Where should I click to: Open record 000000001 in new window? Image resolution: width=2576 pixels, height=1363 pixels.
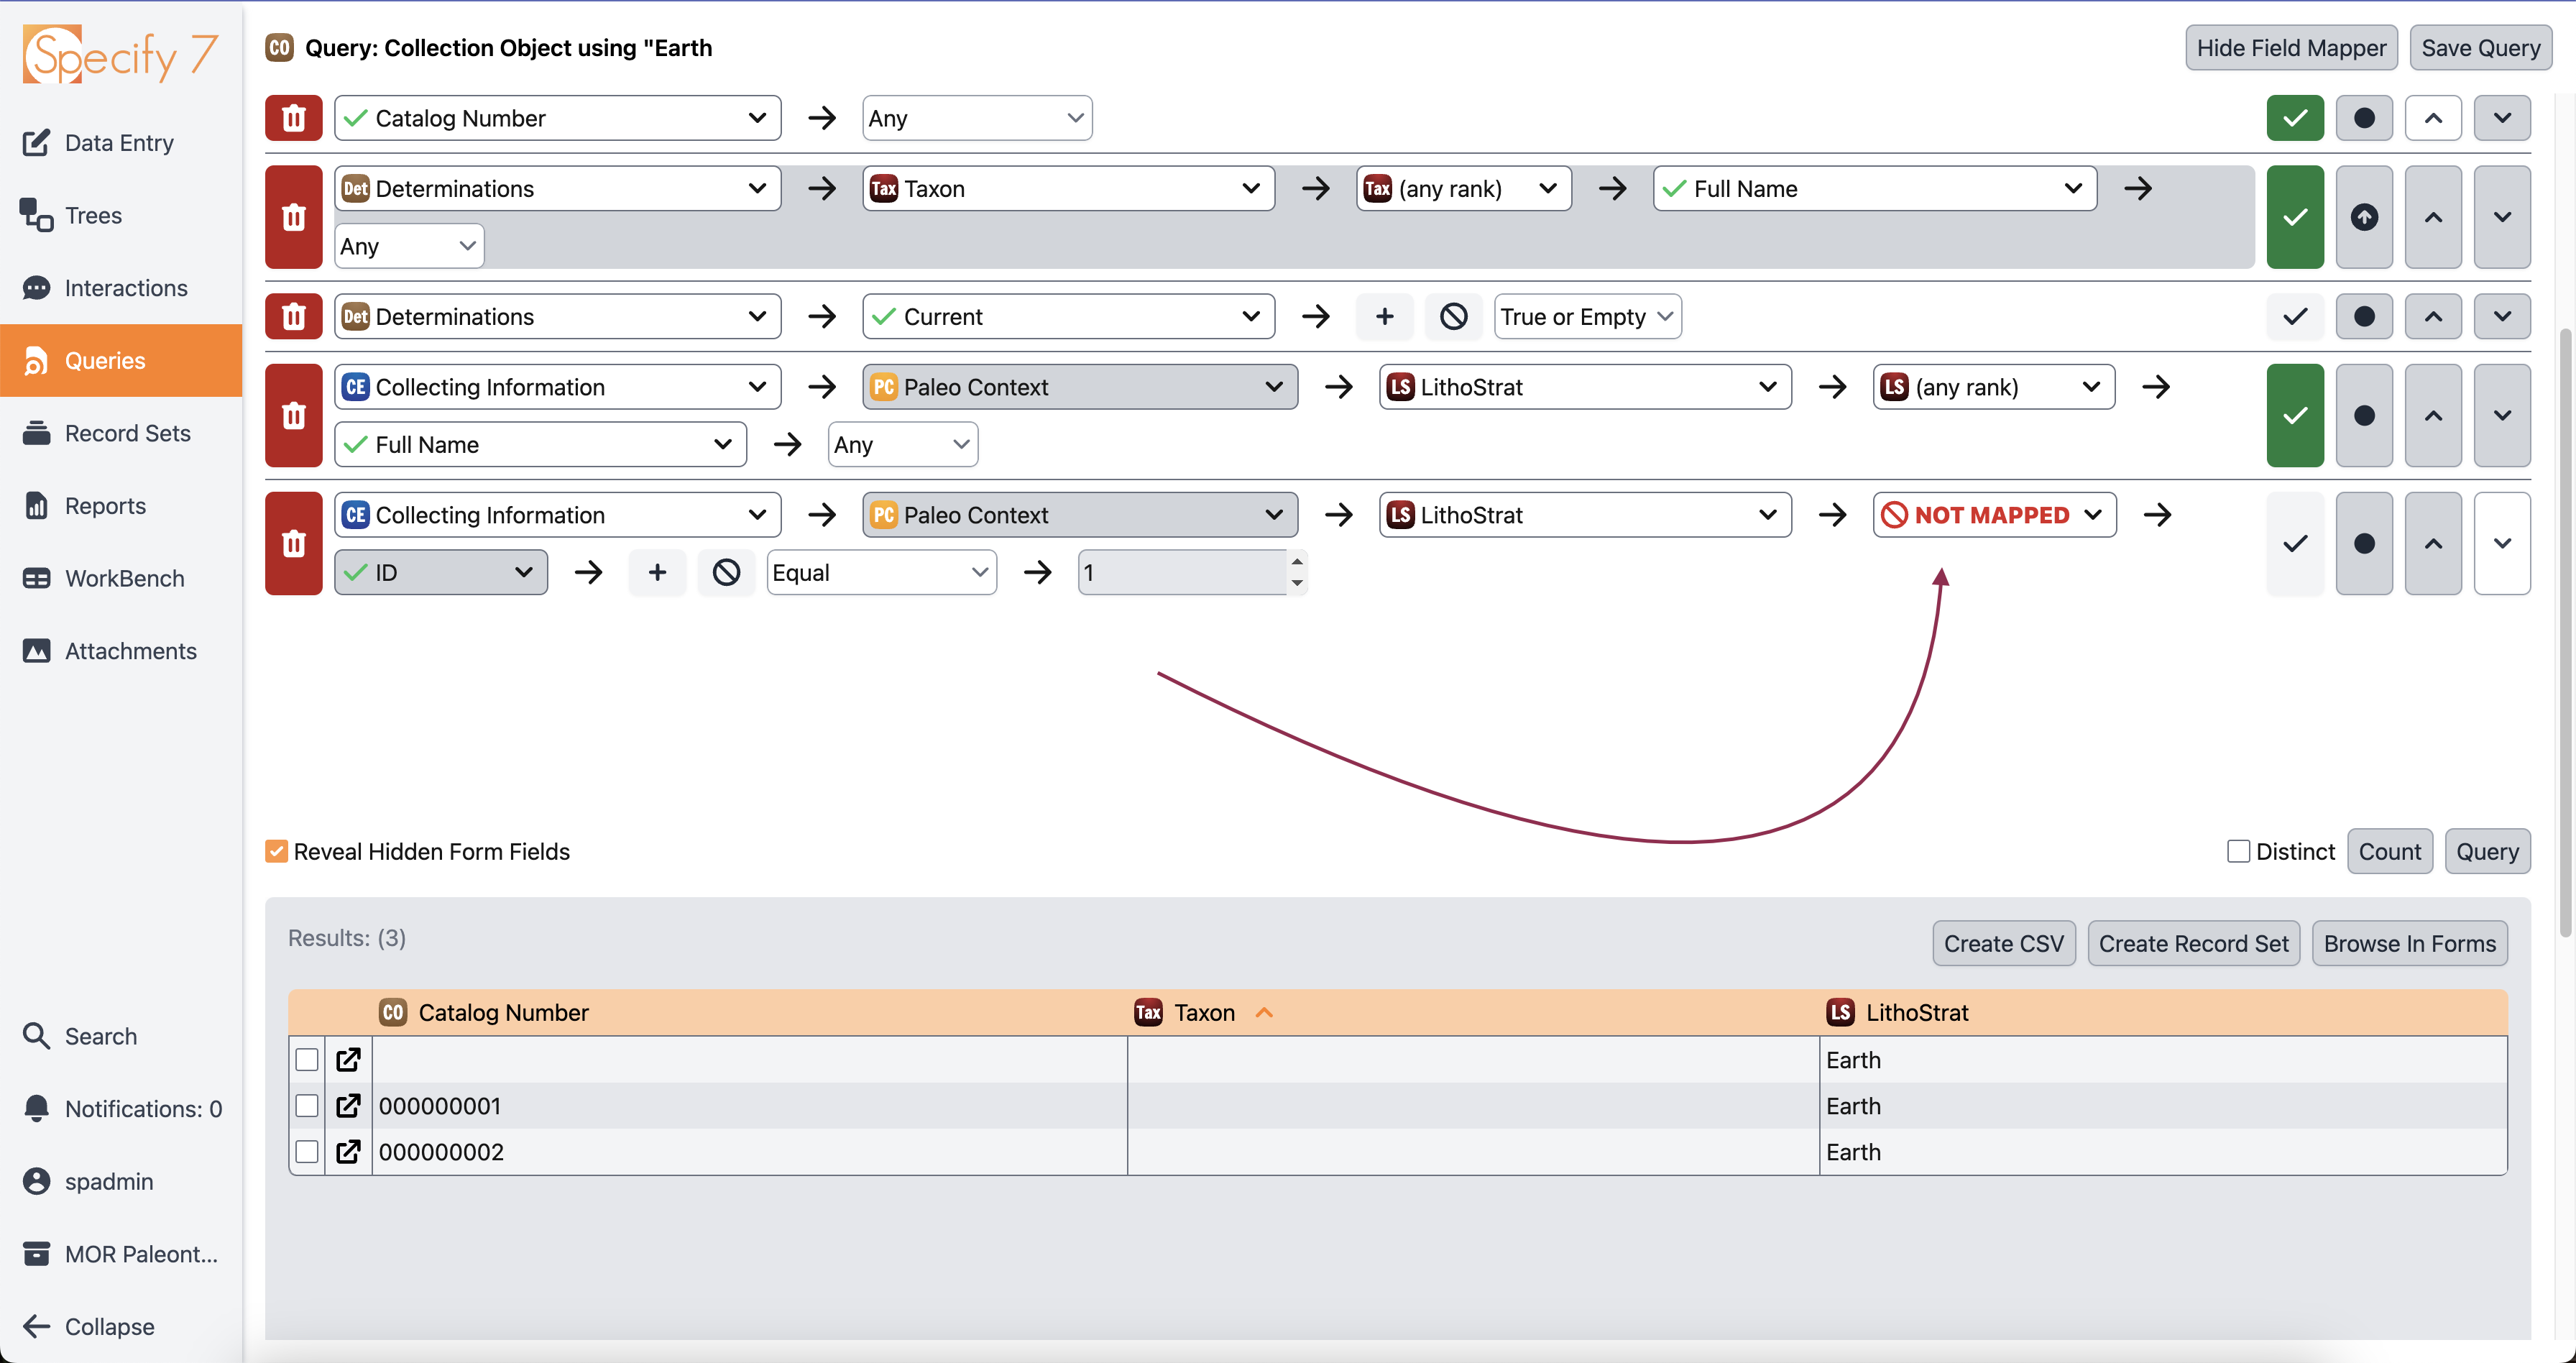[x=348, y=1105]
